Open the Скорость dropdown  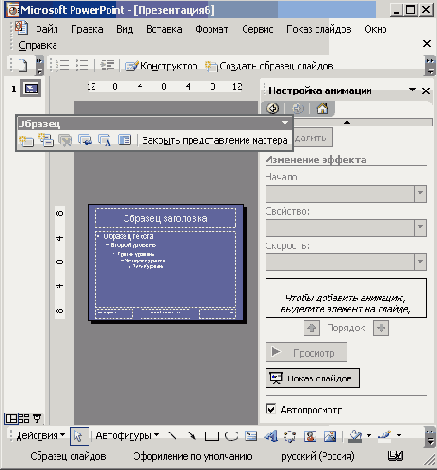420,262
